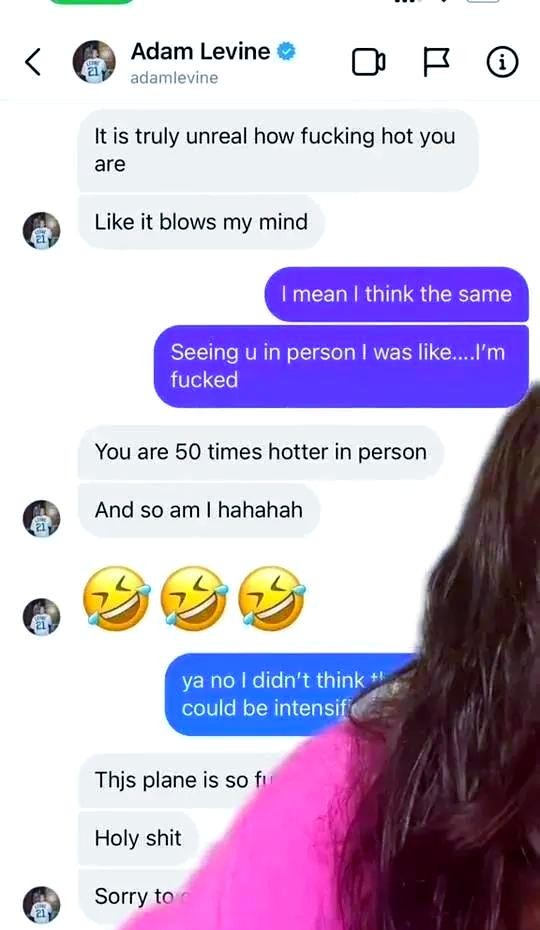The height and width of the screenshot is (930, 540).
Task: Go back using the left chevron arrow
Action: click(x=33, y=62)
